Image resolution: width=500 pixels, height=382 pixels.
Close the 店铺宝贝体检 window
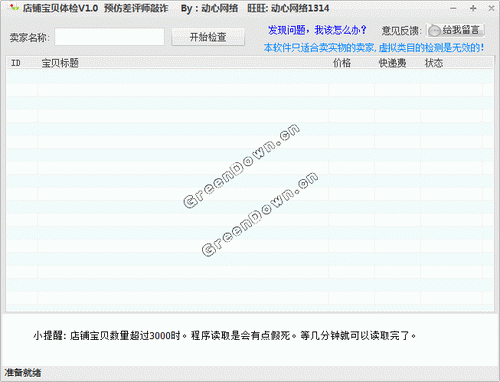(x=491, y=8)
